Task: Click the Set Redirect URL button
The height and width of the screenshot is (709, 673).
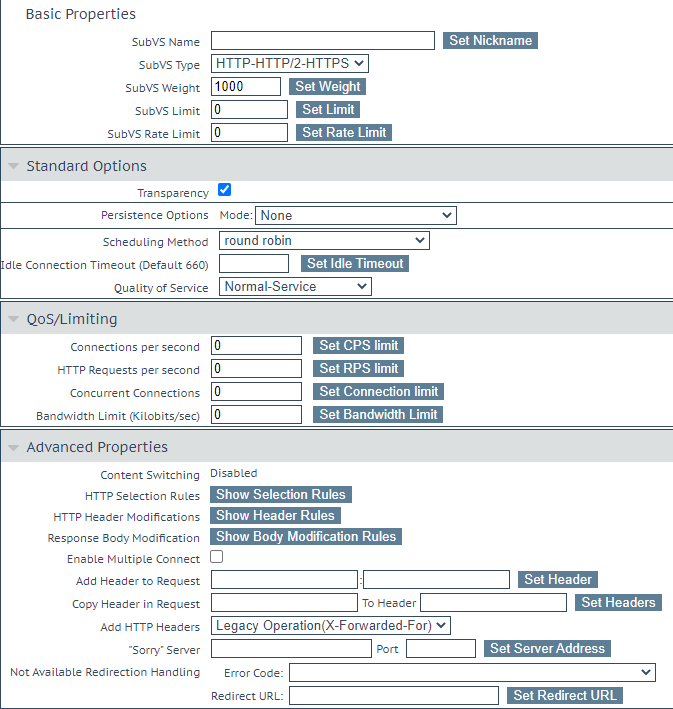Action: point(564,695)
